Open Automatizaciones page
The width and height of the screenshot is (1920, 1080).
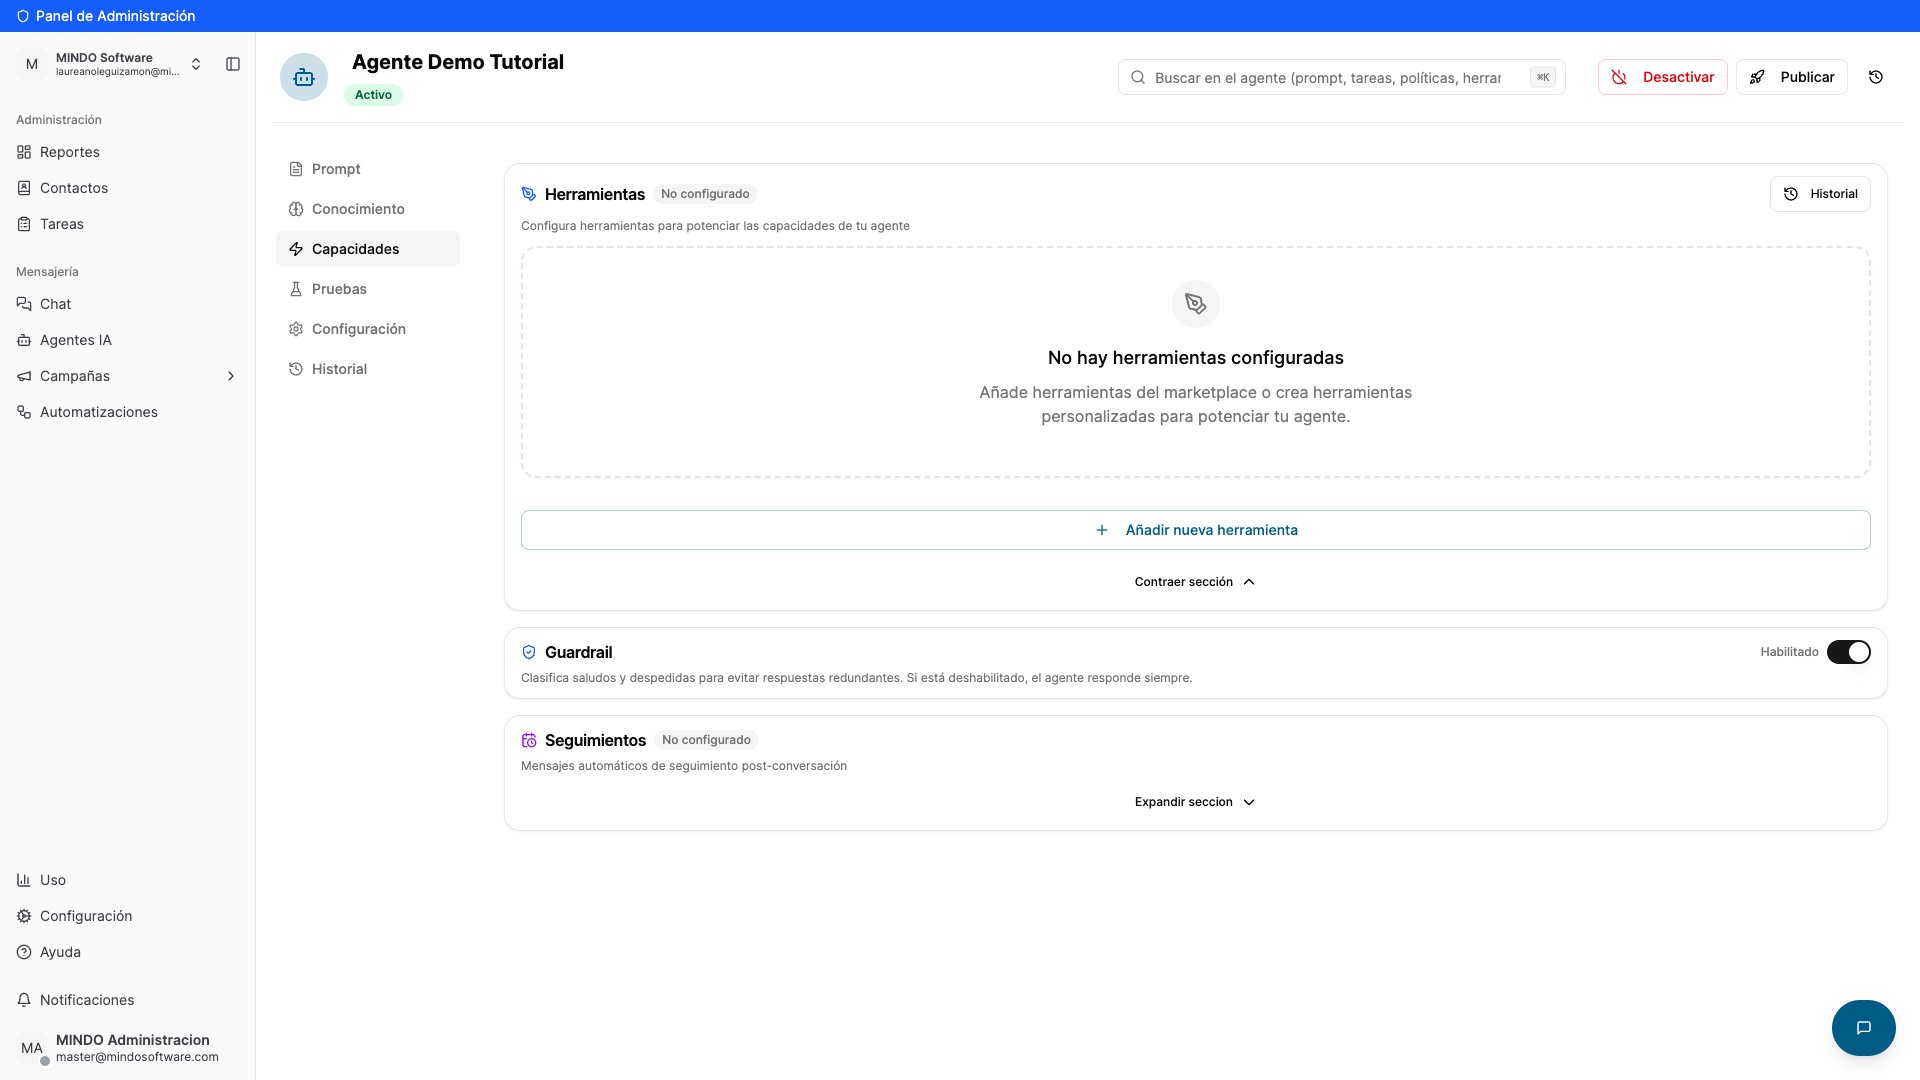128,412
